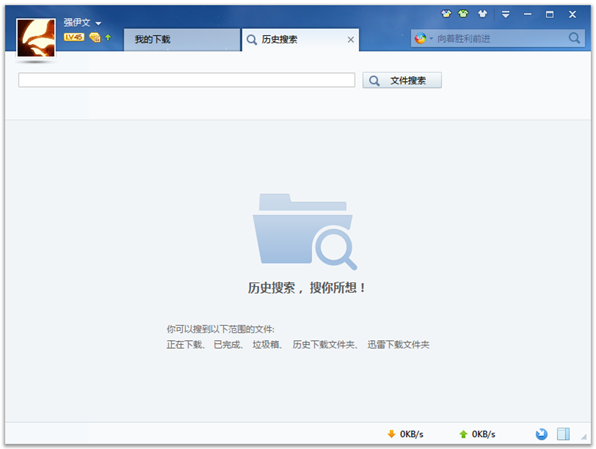Click the download speed indicator

[405, 434]
